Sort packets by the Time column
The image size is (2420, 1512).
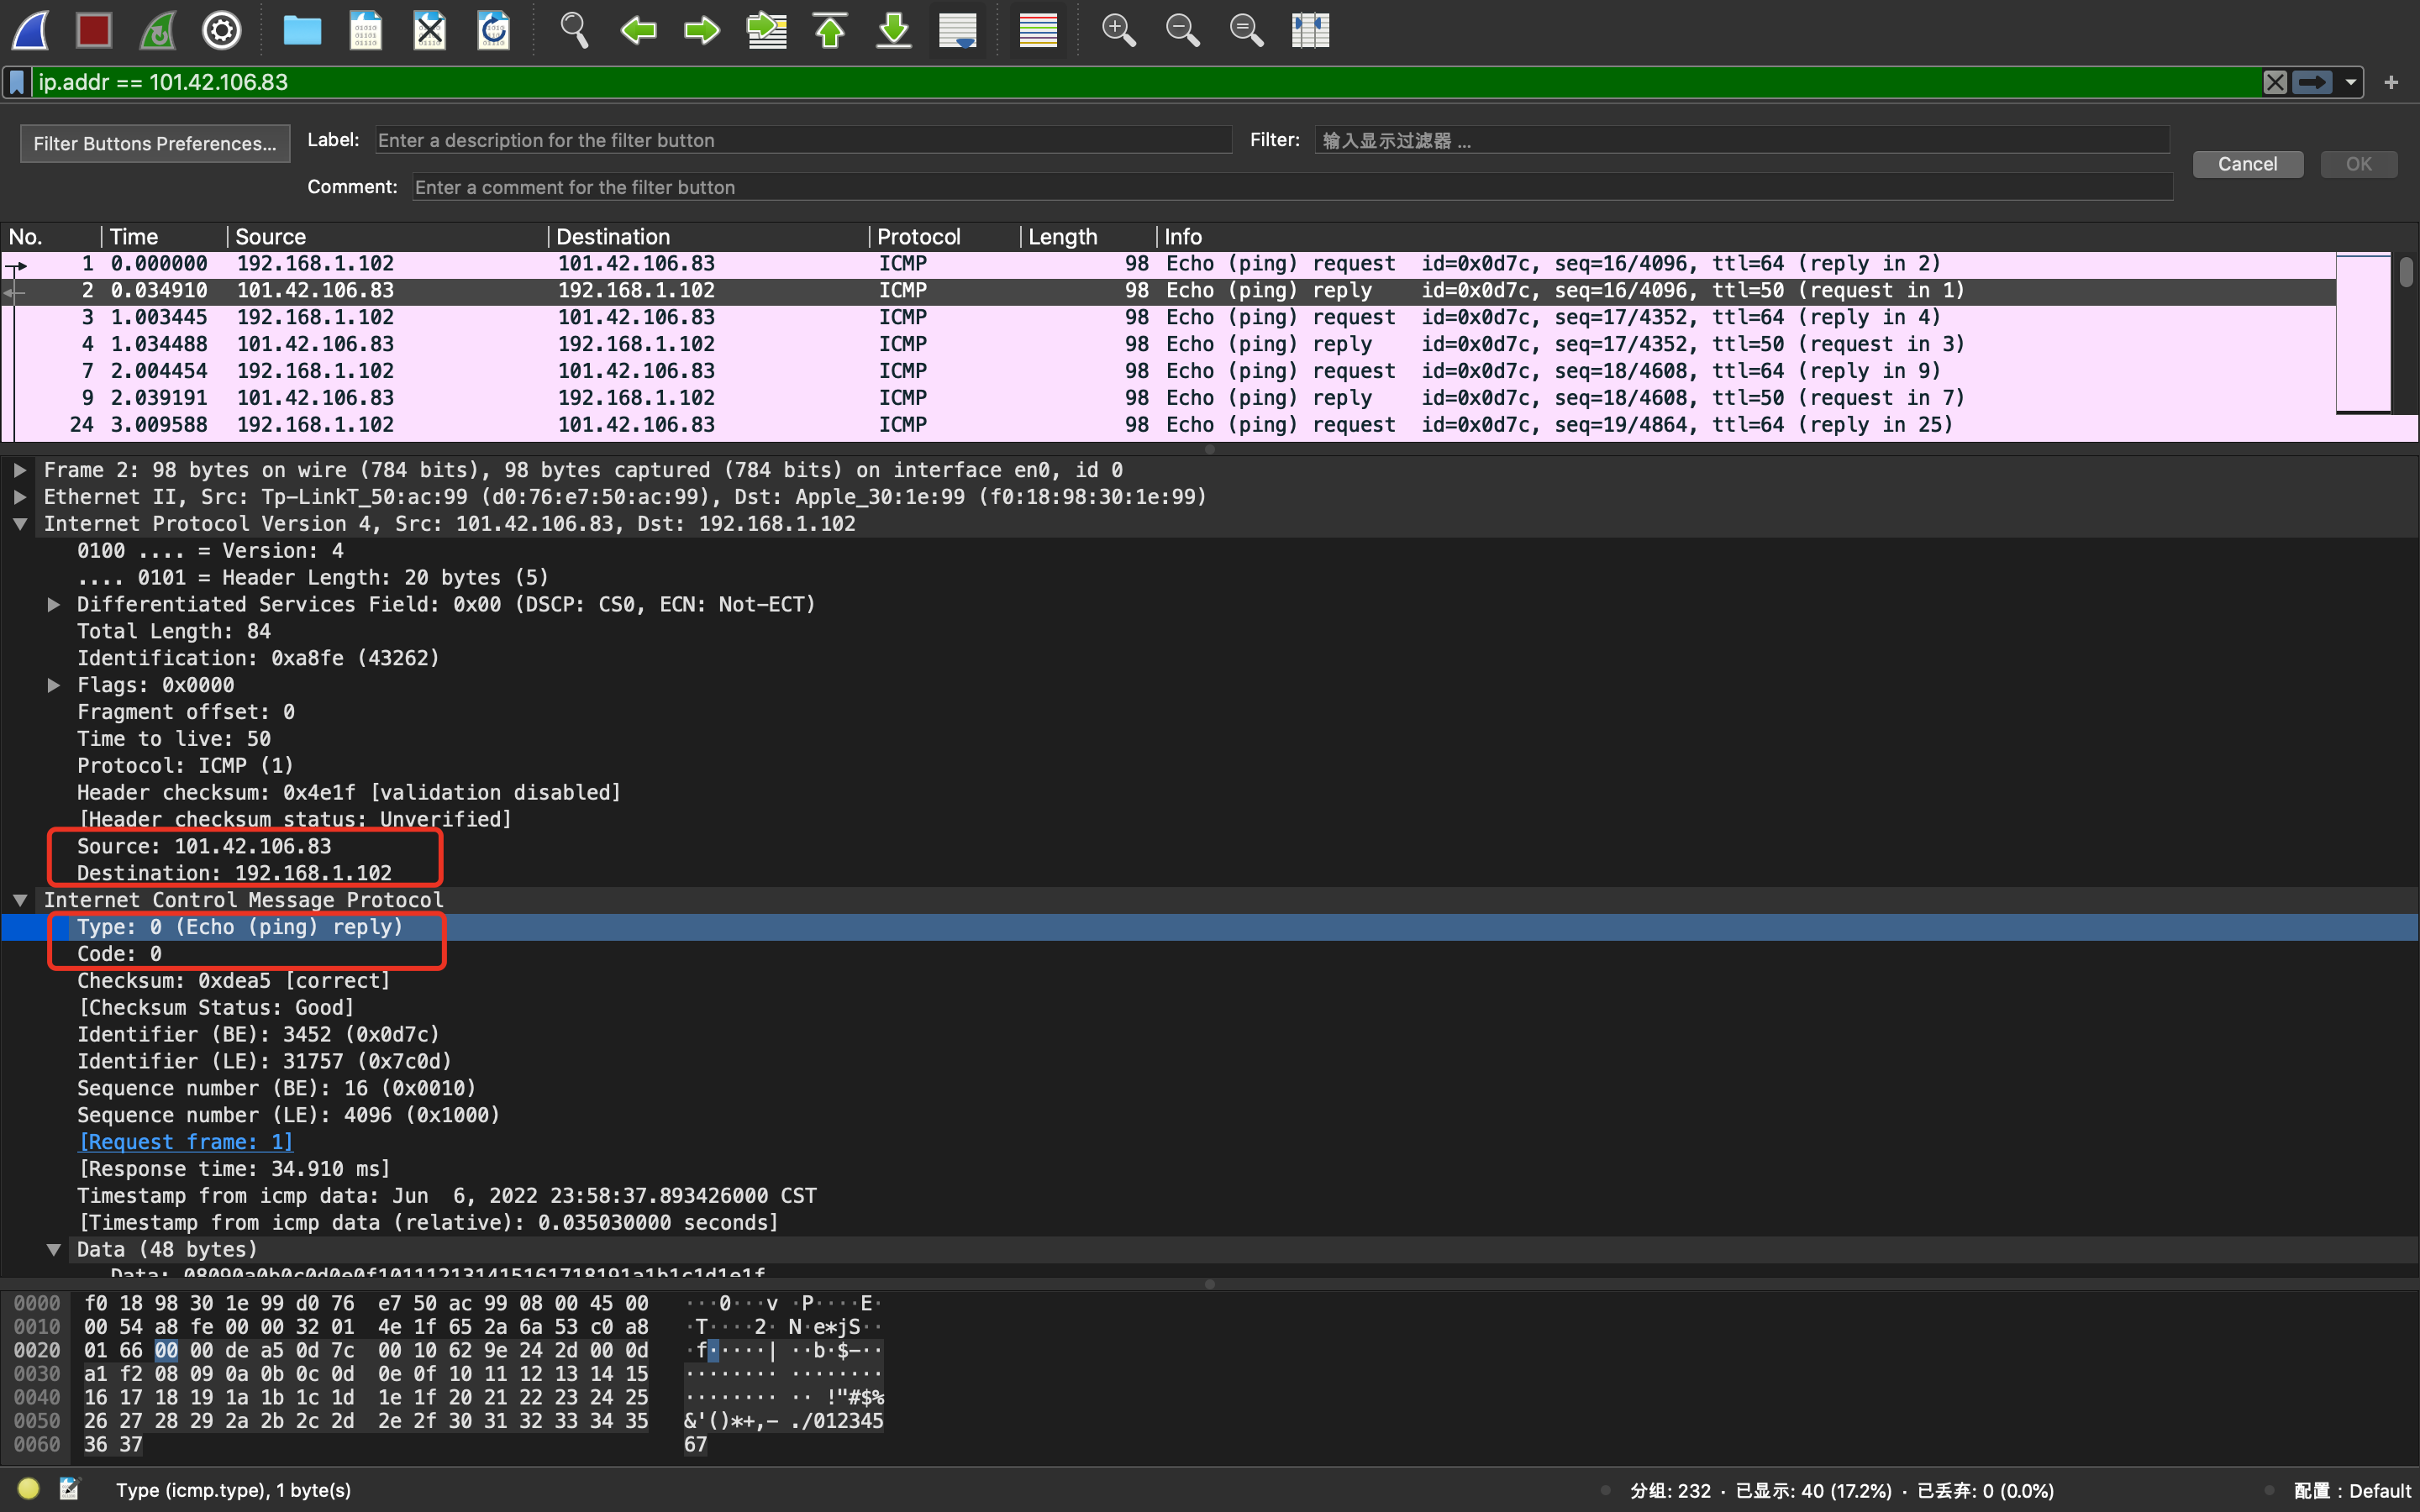(164, 237)
